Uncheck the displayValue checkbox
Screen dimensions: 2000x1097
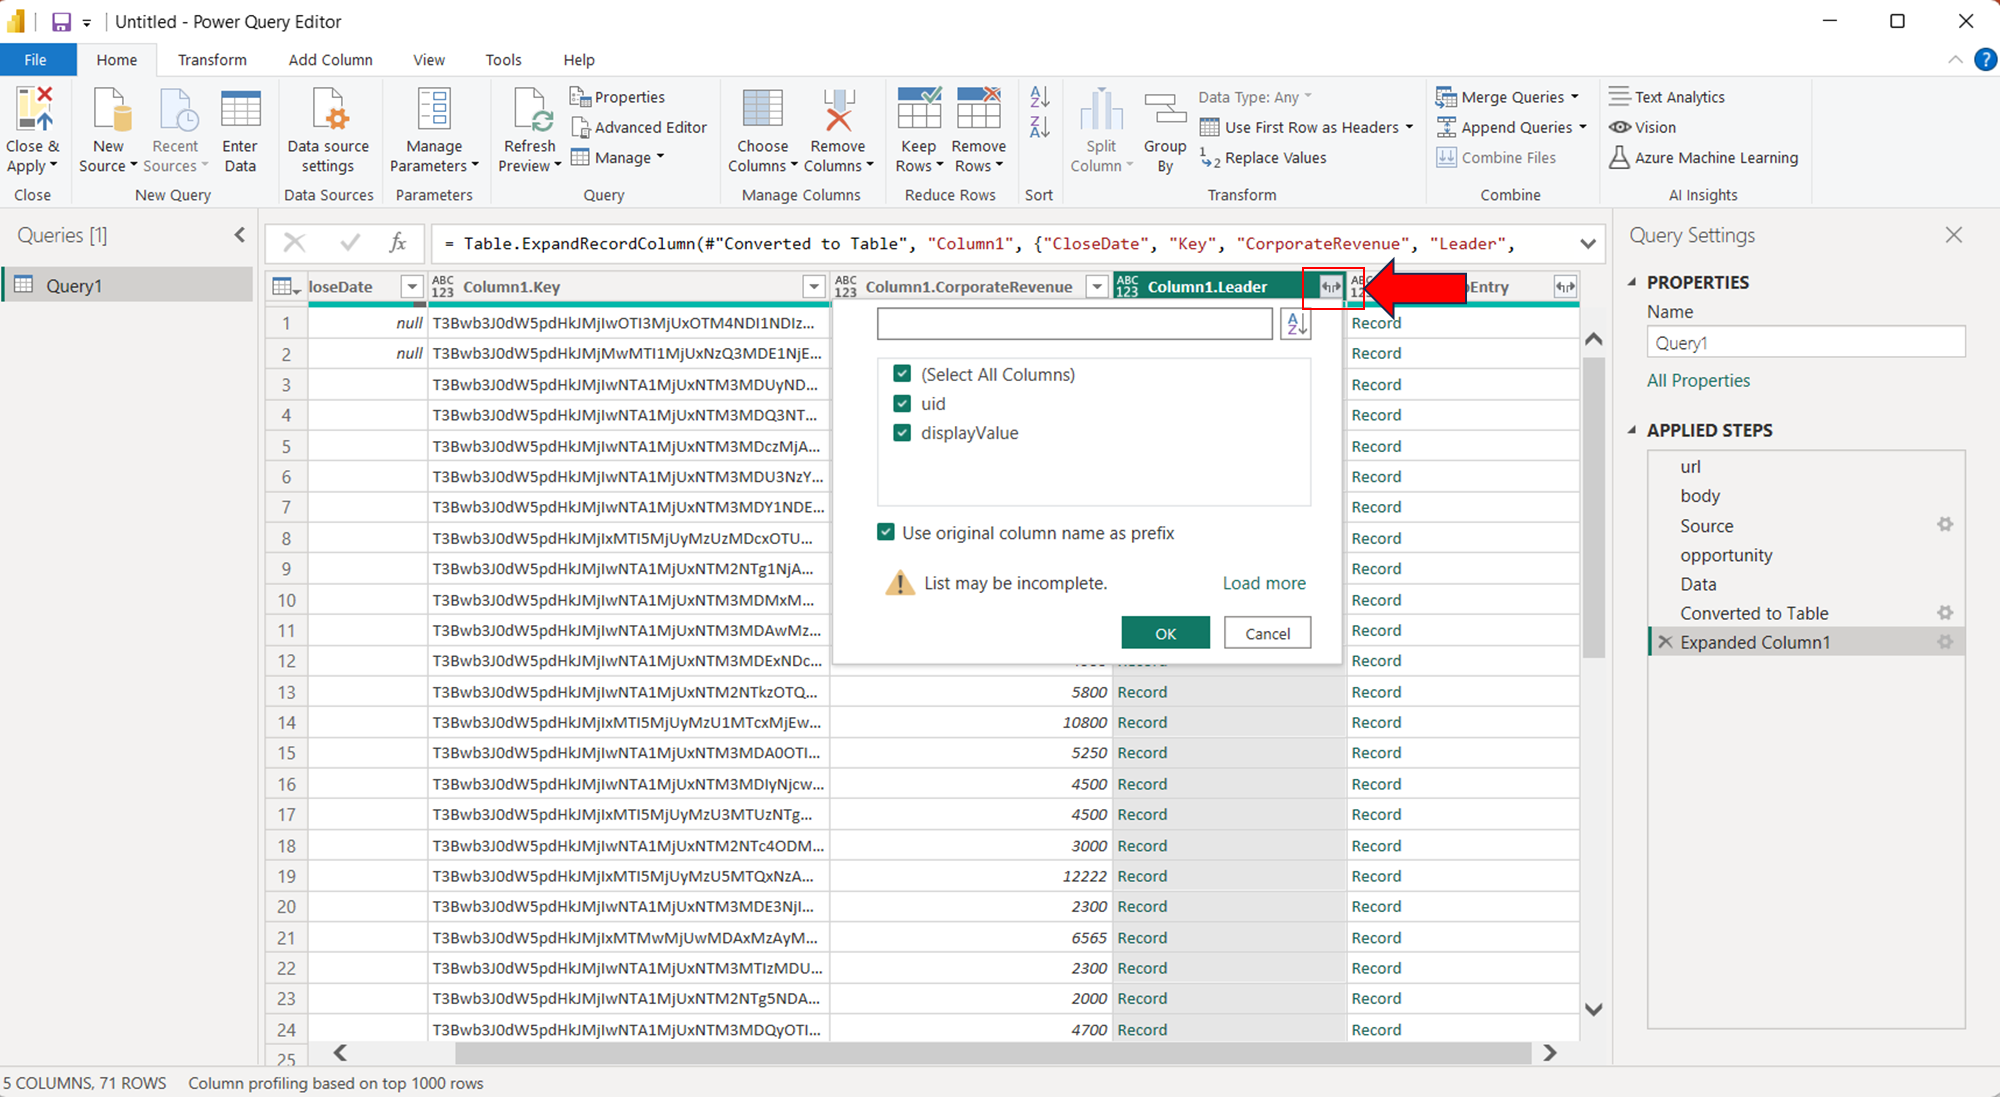click(x=902, y=432)
